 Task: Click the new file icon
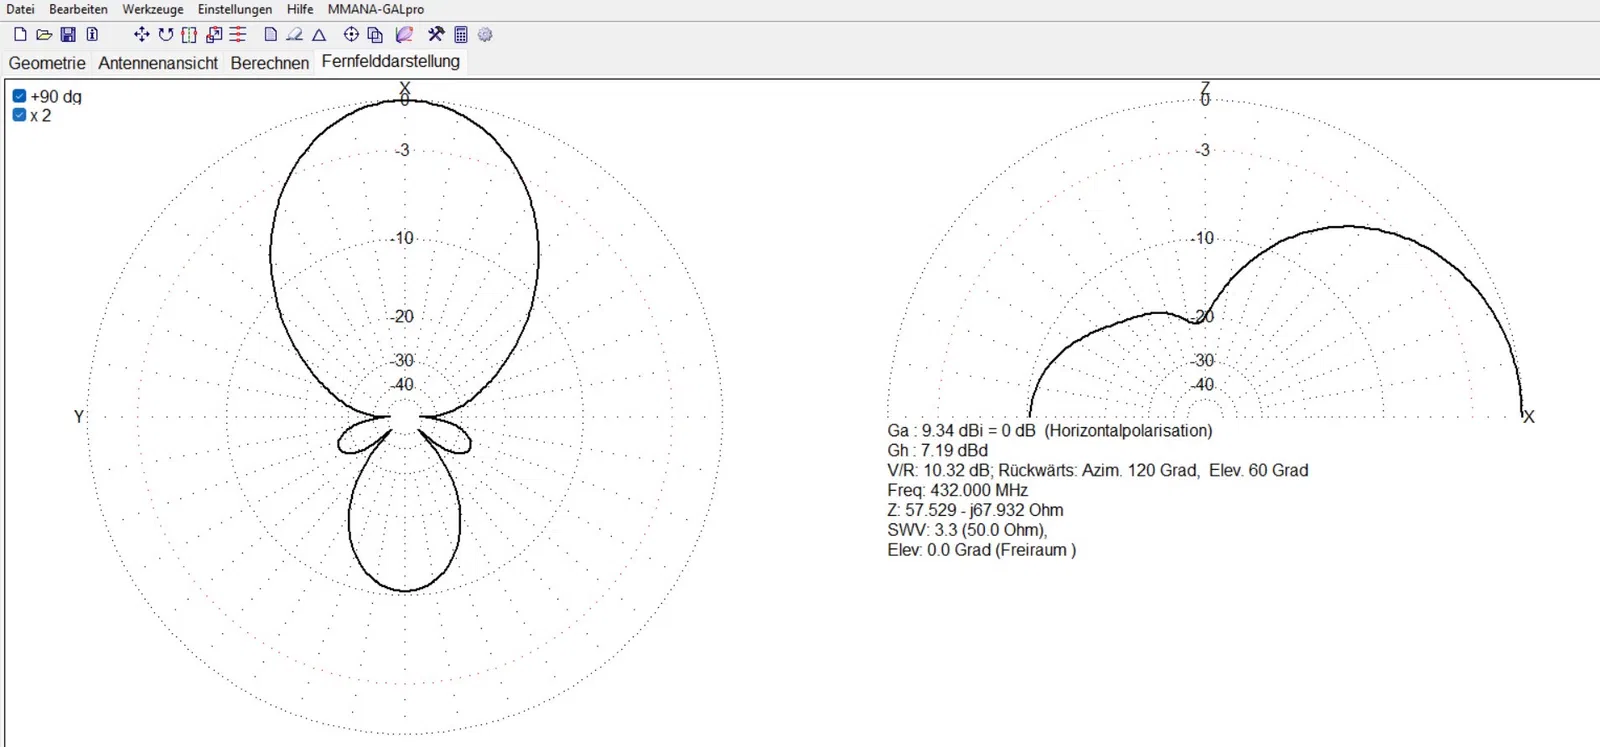[x=20, y=34]
